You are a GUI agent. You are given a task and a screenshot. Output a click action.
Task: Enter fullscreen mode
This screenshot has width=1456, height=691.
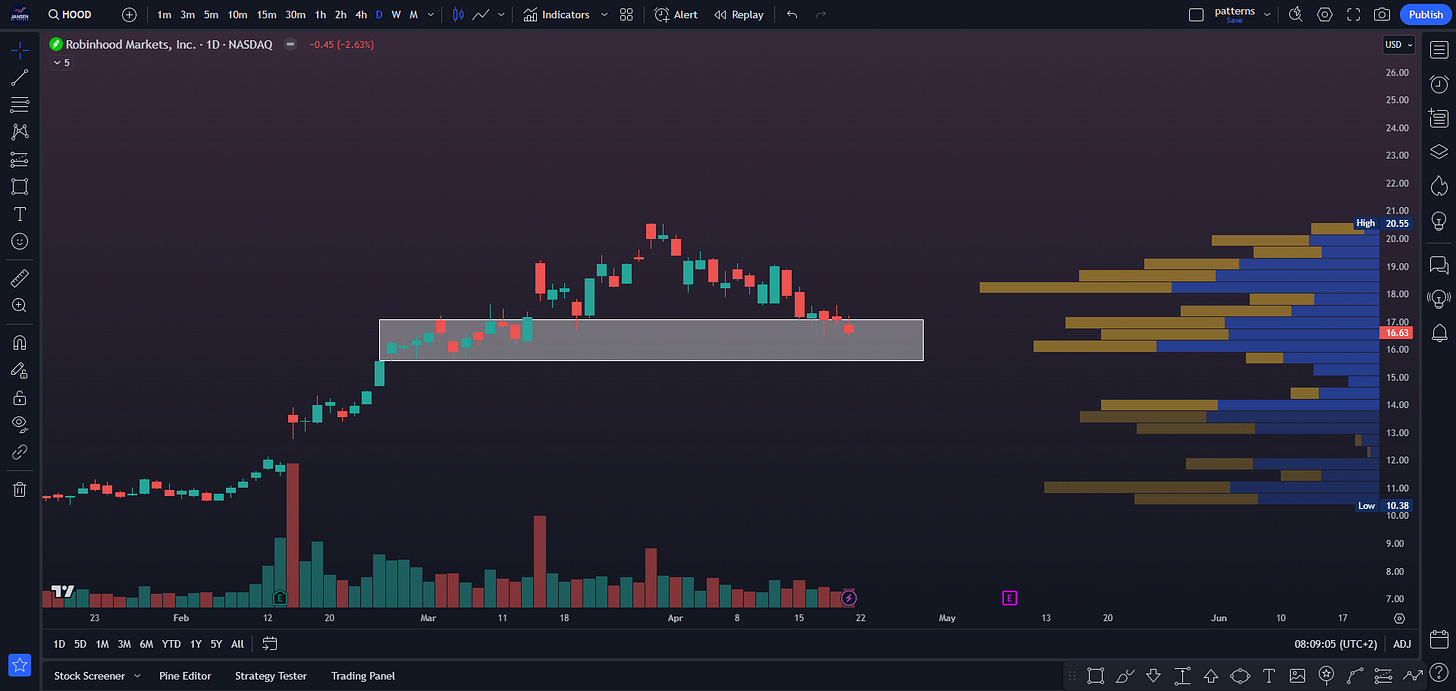pos(1353,15)
